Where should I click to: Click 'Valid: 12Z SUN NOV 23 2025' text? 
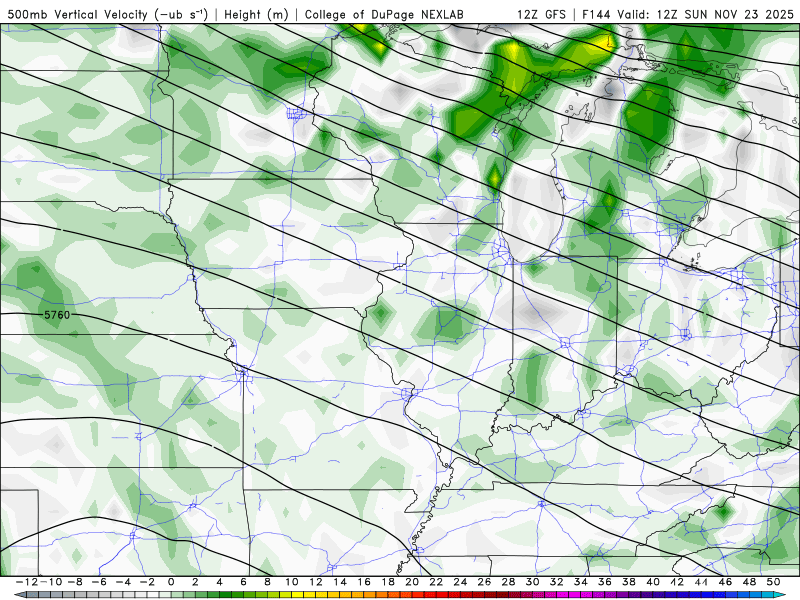706,14
